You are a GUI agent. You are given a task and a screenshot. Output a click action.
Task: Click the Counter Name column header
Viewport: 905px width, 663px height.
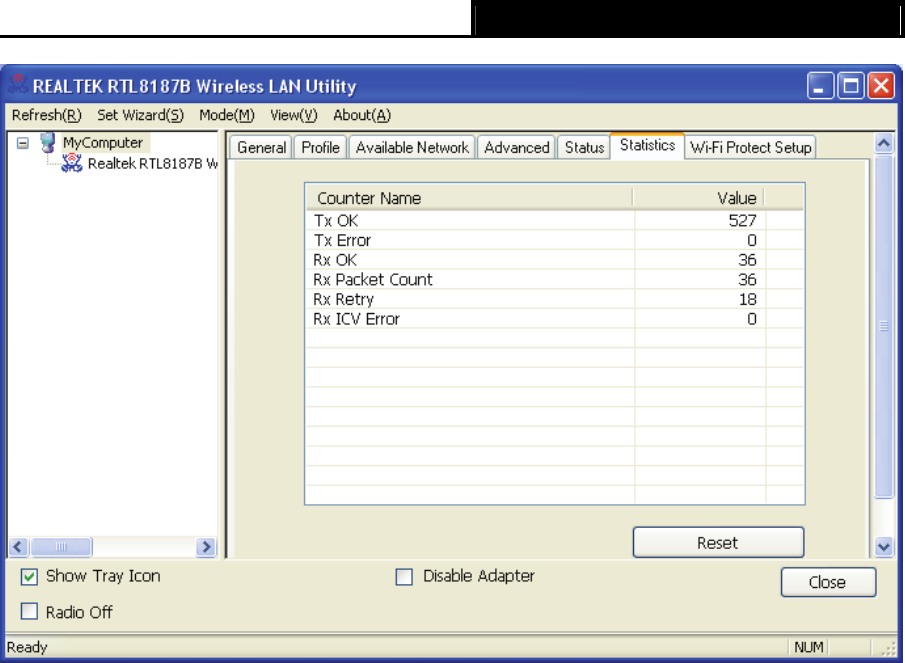pos(469,198)
